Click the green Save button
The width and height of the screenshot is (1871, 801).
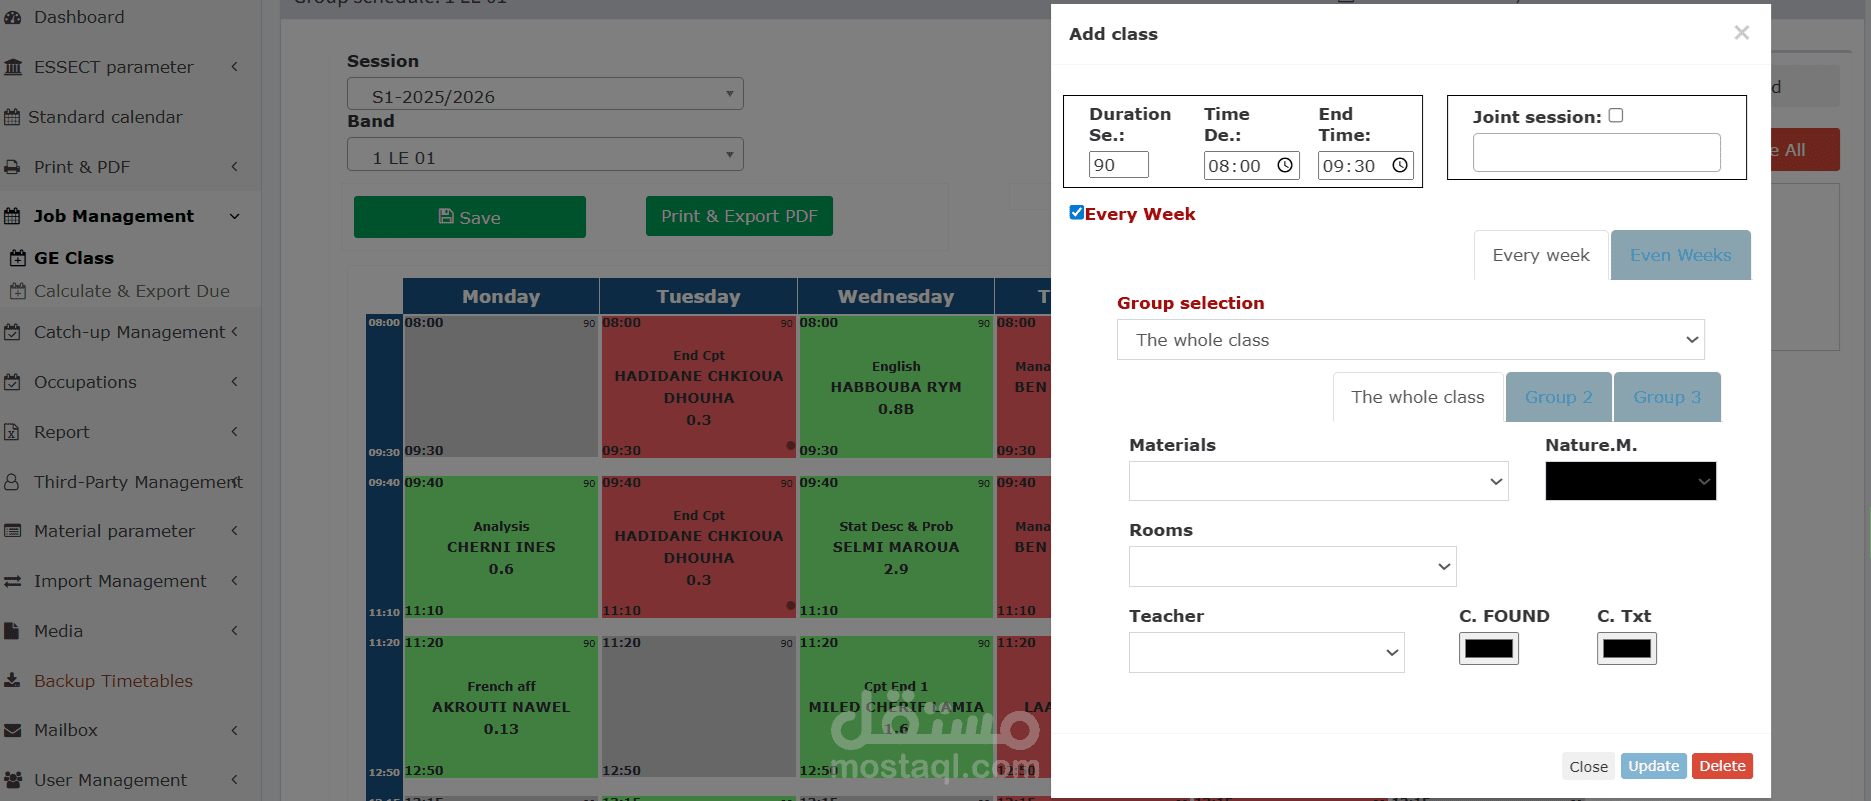(x=470, y=217)
